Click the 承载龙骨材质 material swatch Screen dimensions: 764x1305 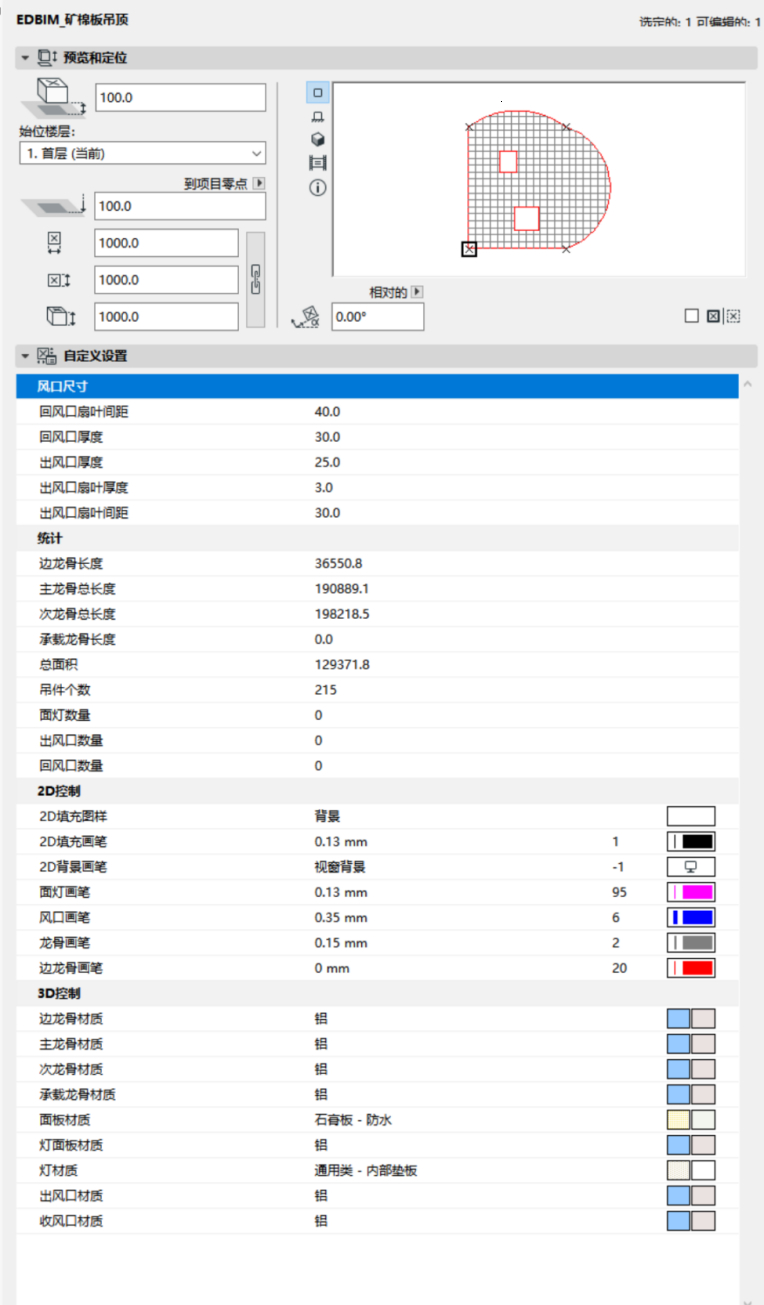[691, 1095]
